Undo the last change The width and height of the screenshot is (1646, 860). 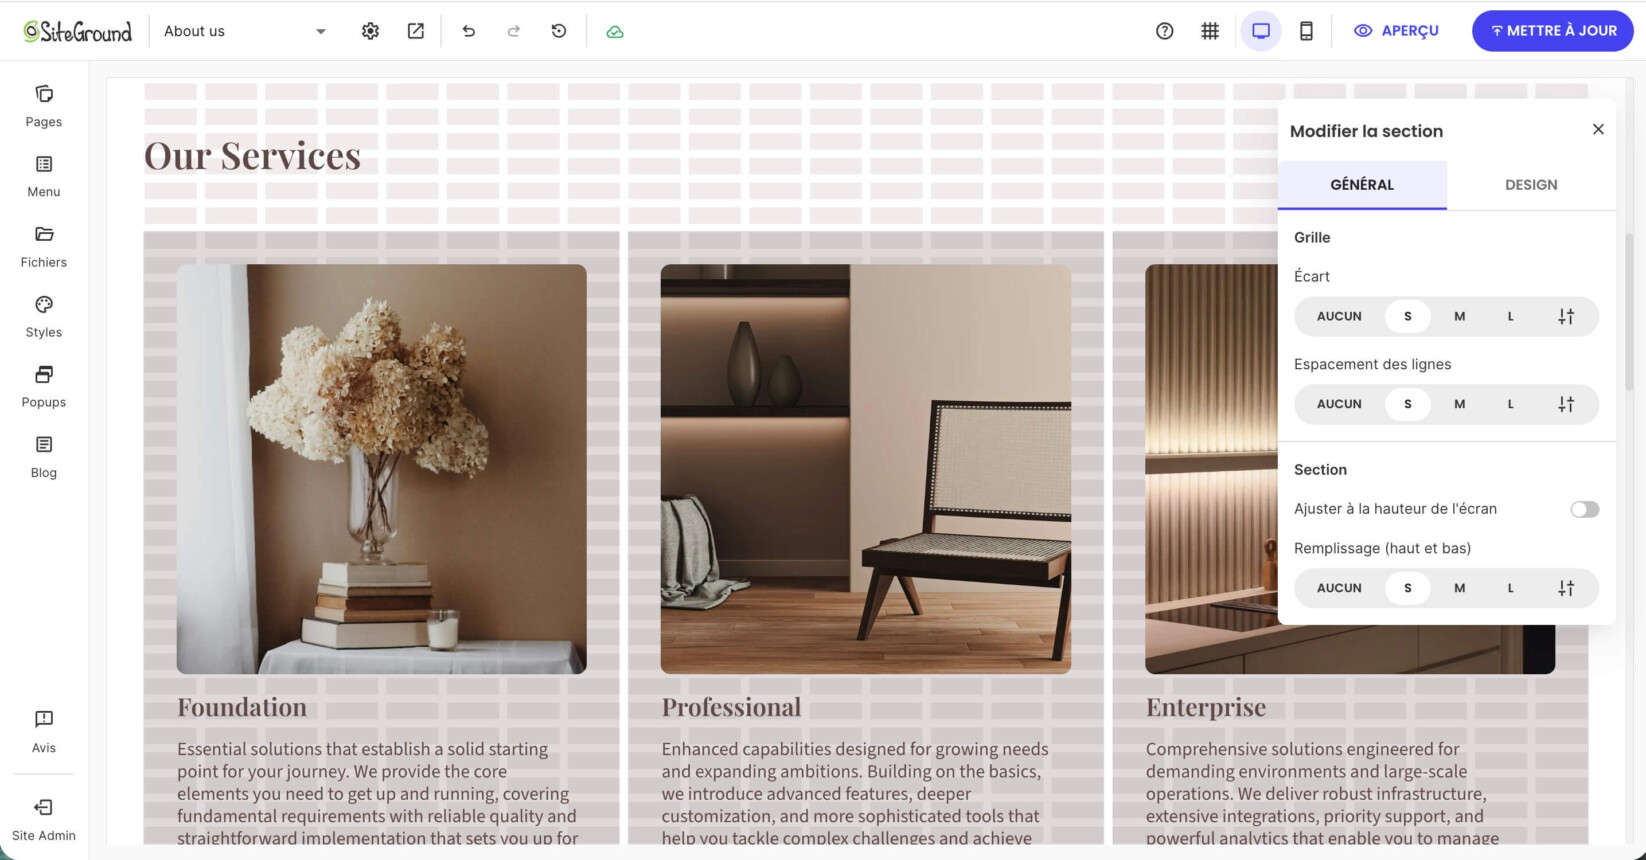[468, 31]
